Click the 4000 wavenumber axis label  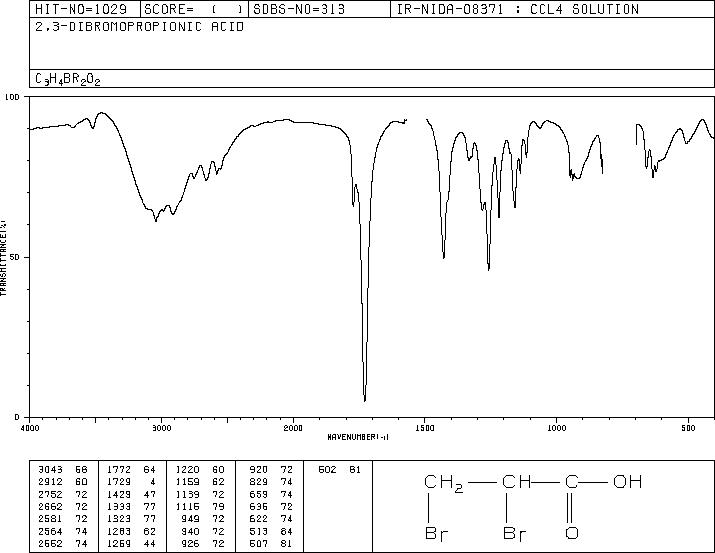point(30,428)
